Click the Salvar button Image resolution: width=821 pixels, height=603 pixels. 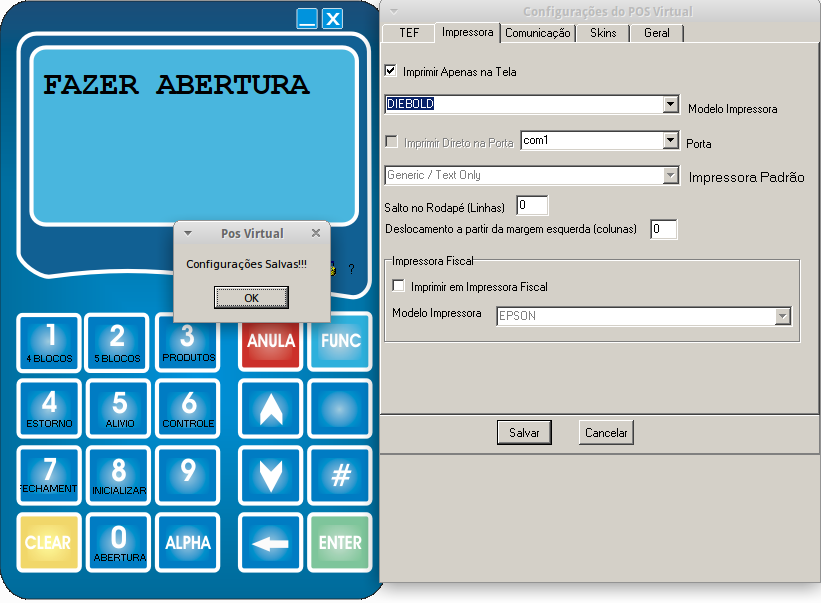click(x=524, y=433)
